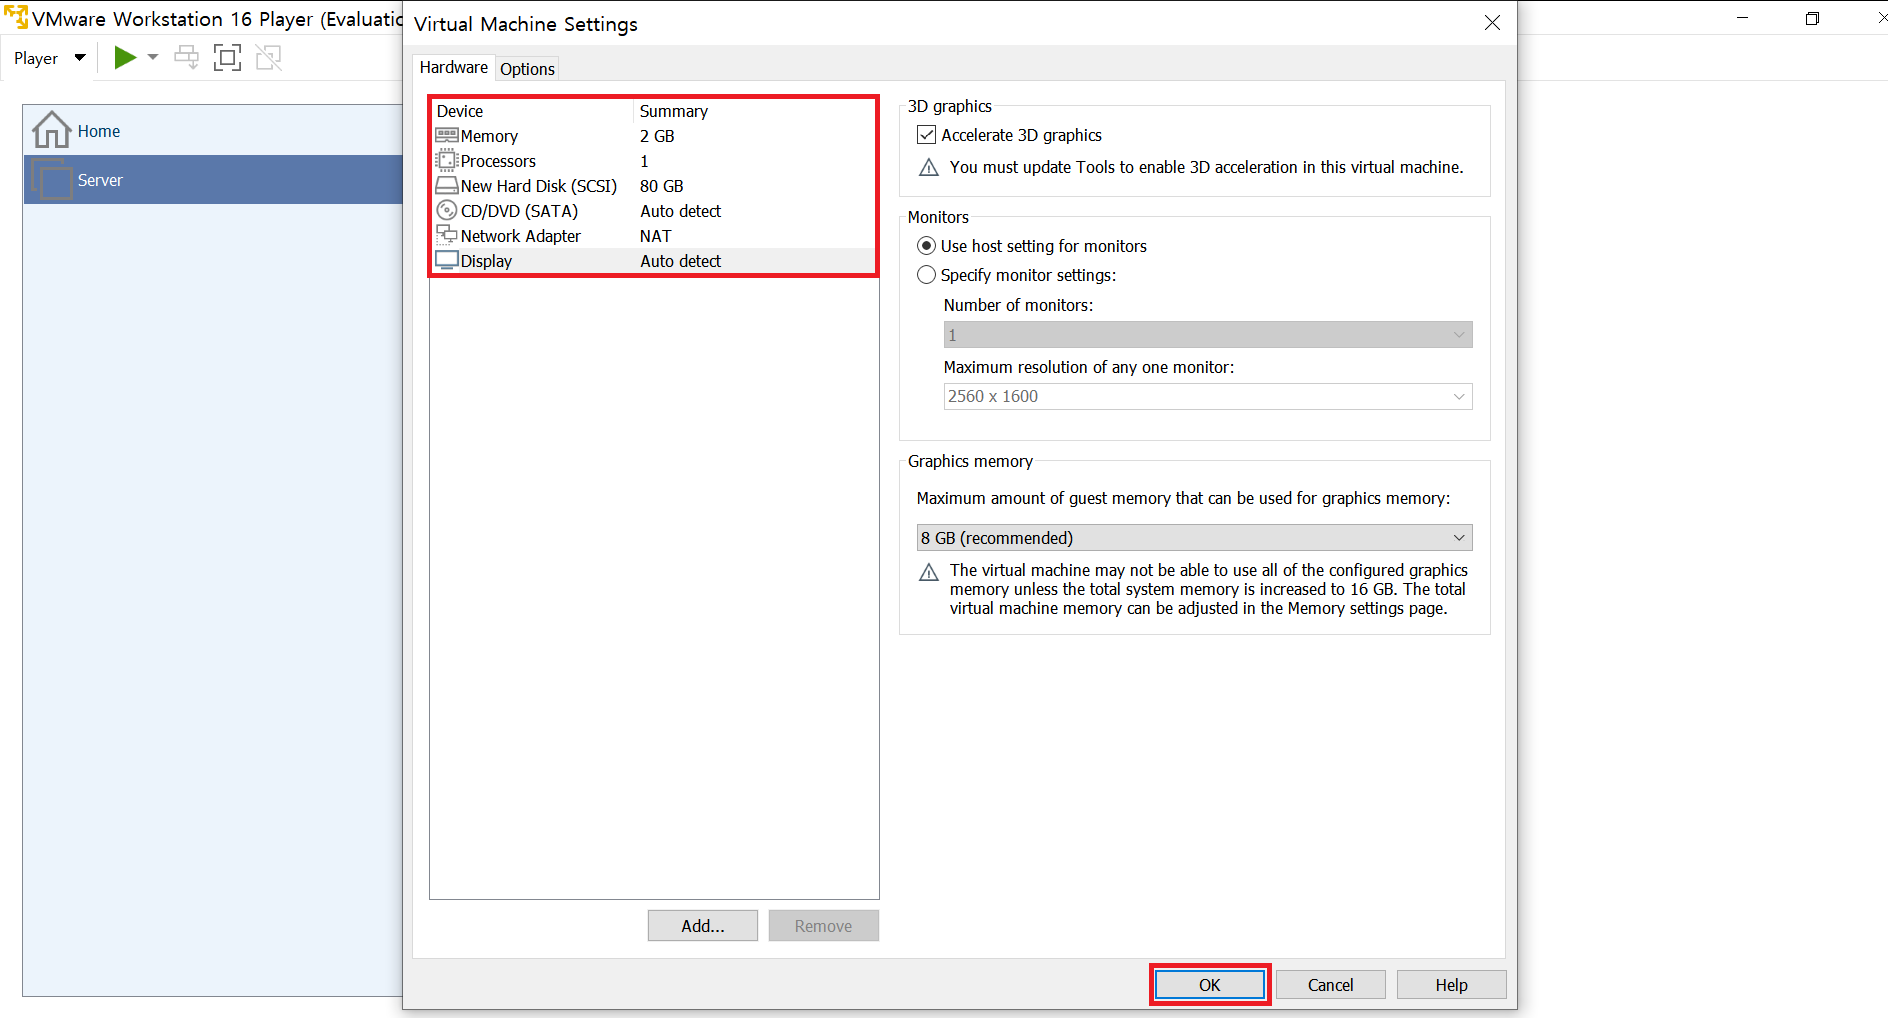Click the Help button
This screenshot has height=1018, width=1888.
[x=1452, y=985]
